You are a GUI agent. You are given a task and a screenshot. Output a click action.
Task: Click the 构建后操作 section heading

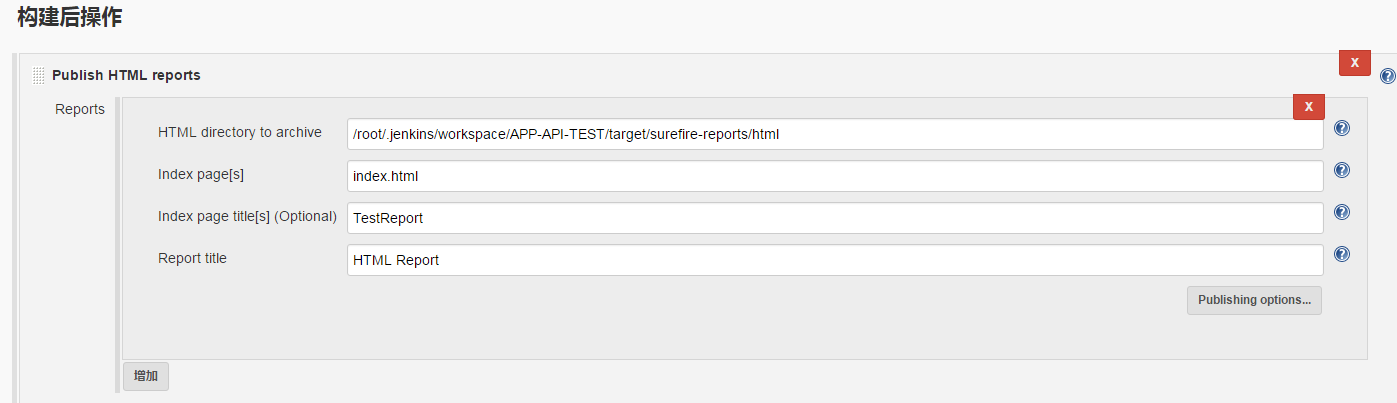click(x=70, y=16)
